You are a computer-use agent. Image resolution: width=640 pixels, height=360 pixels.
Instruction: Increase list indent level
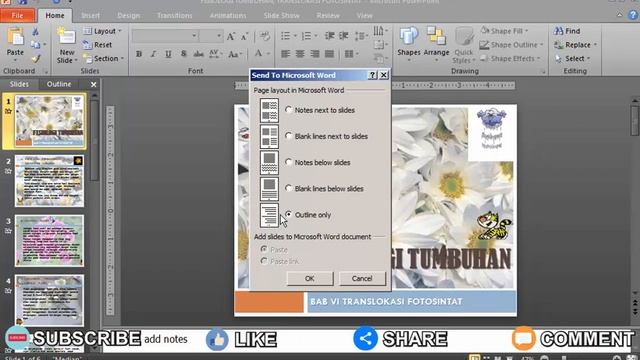tap(344, 36)
